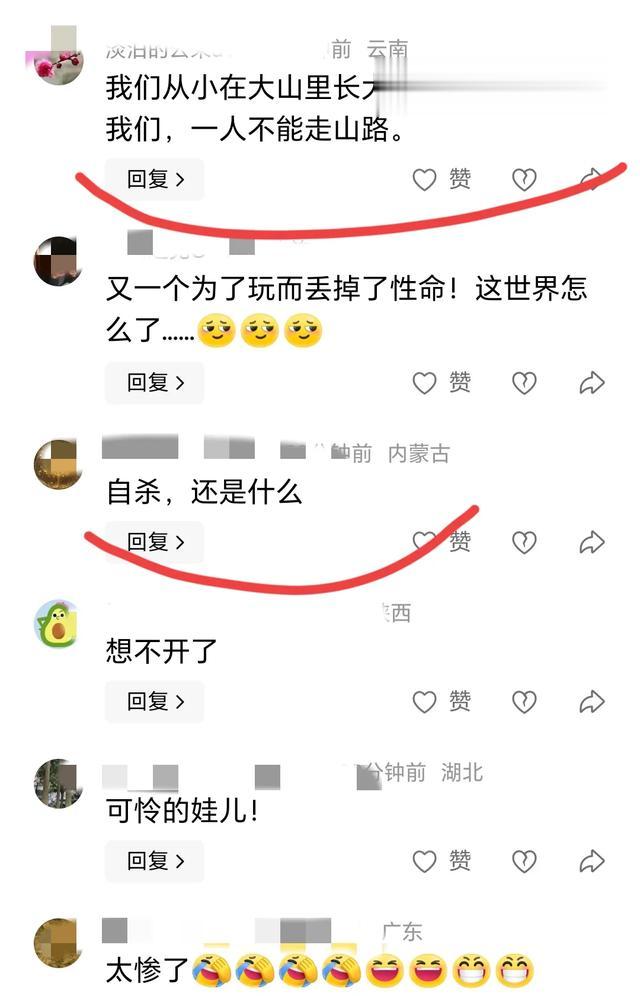This screenshot has height=996, width=640.
Task: Share the comment "自杀，还是什么"
Action: click(x=592, y=542)
